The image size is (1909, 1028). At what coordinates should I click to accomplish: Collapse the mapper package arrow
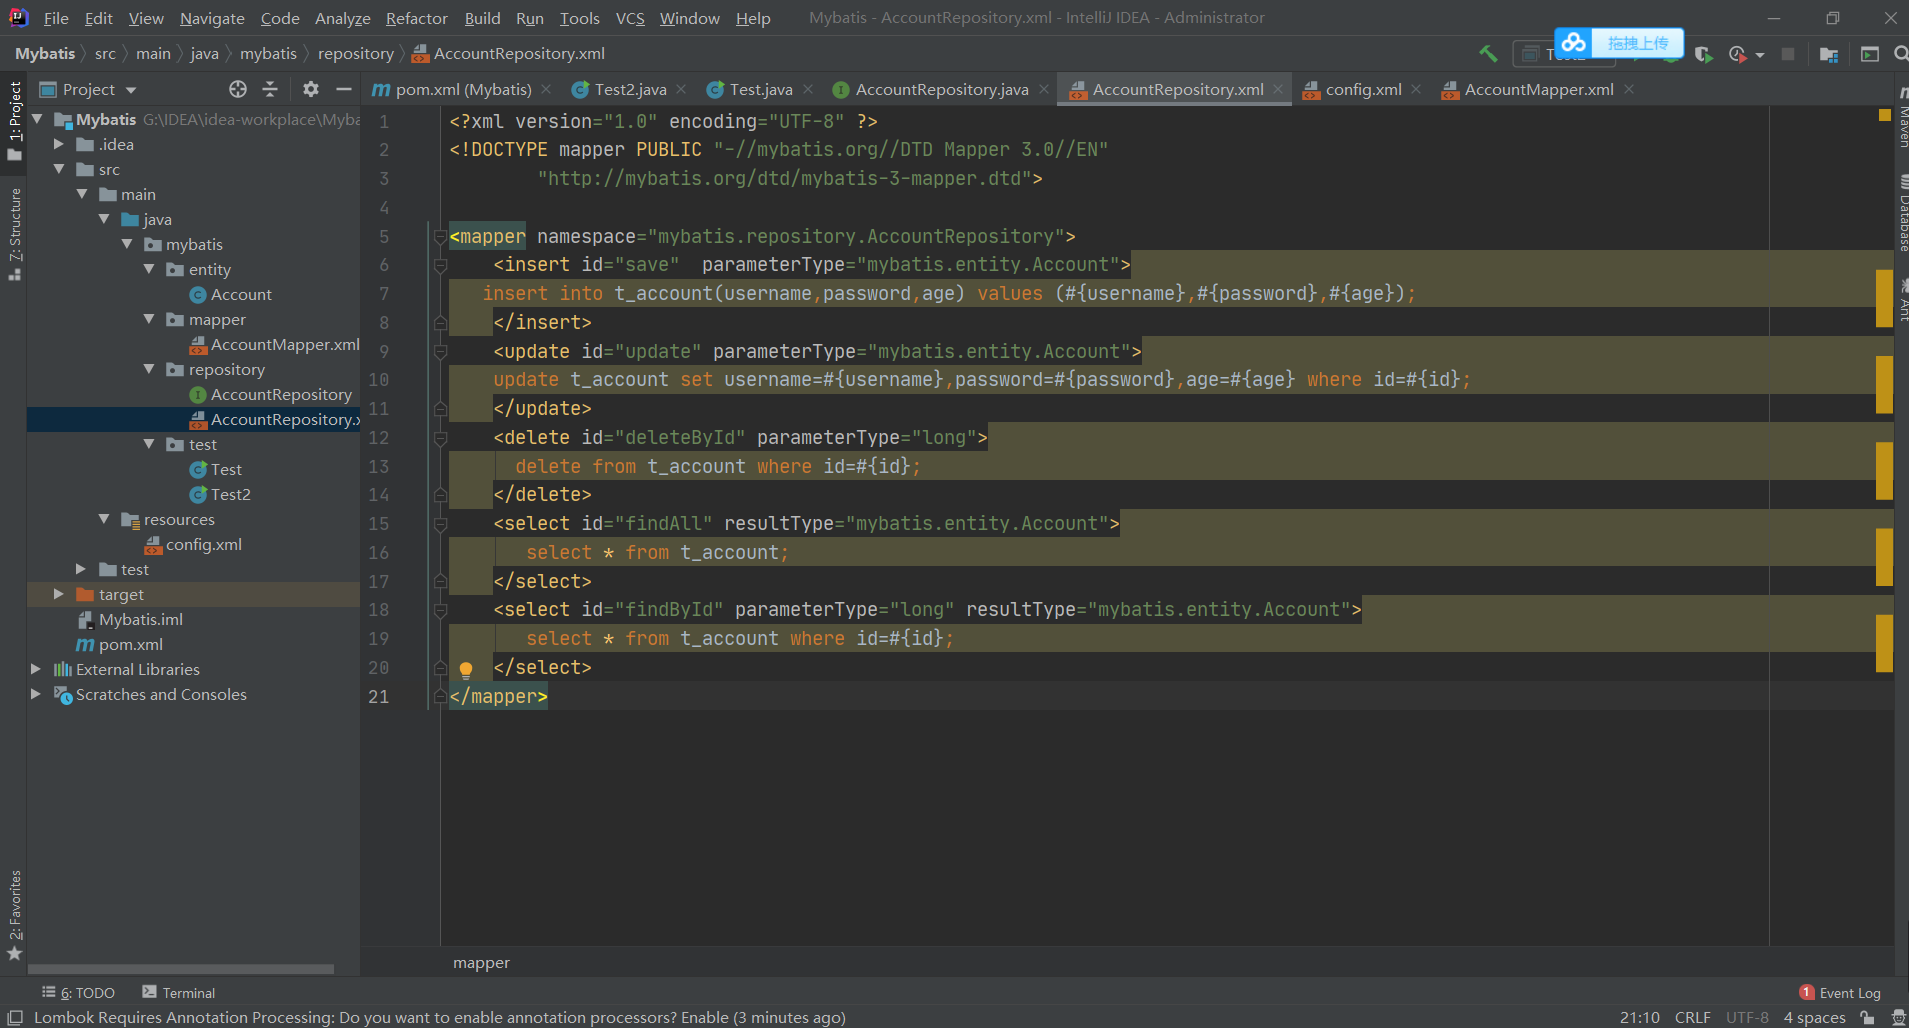coord(149,319)
